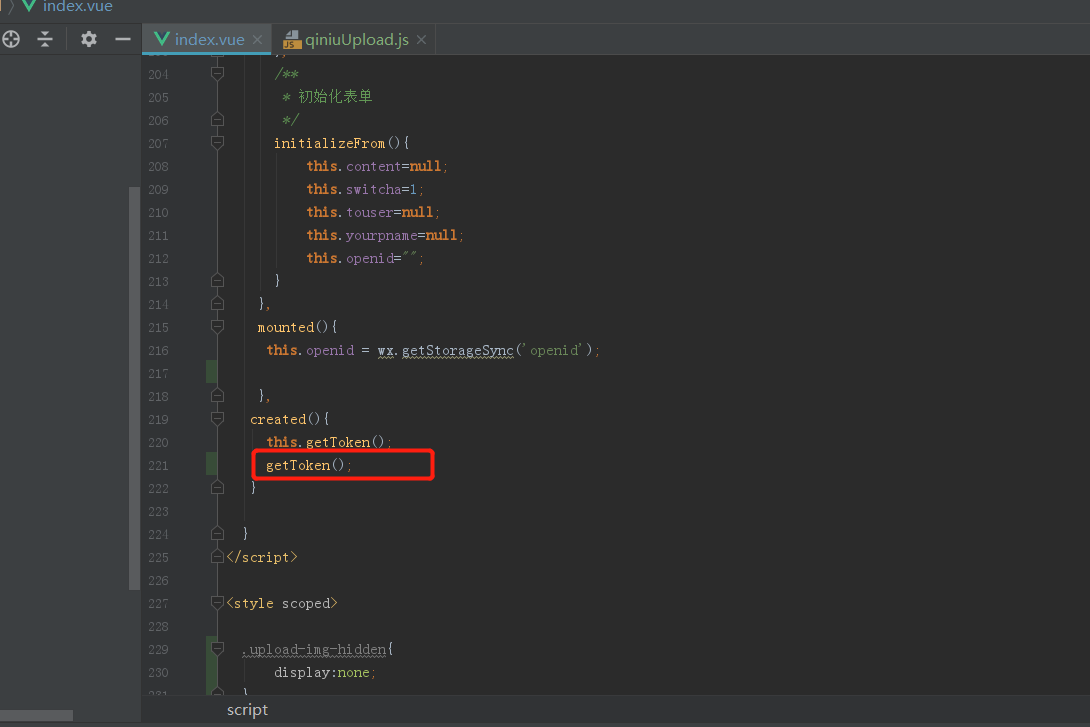Click the collapse all icon in tool window

[x=45, y=39]
